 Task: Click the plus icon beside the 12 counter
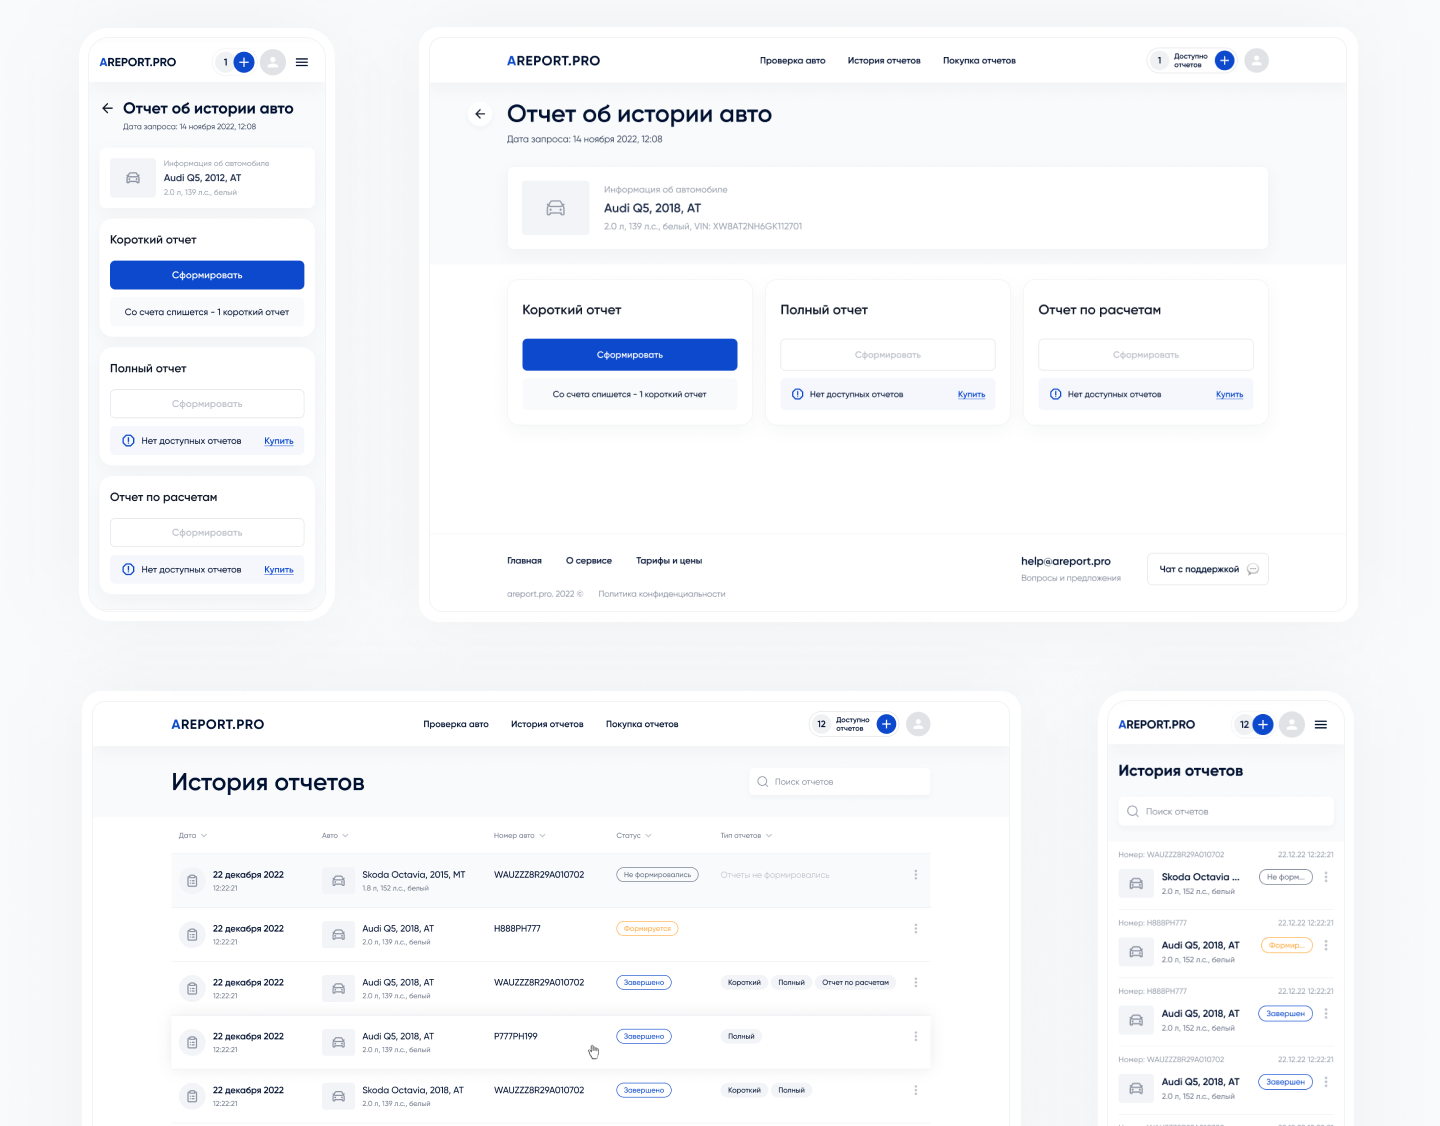pyautogui.click(x=886, y=724)
